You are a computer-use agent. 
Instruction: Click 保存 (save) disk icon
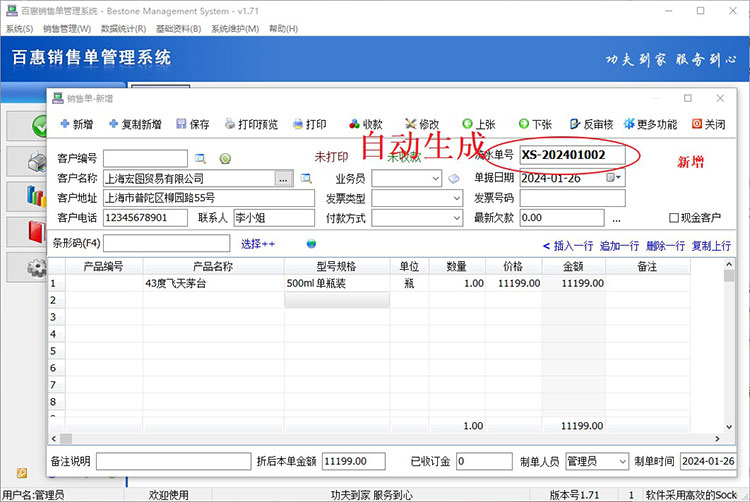[x=182, y=125]
